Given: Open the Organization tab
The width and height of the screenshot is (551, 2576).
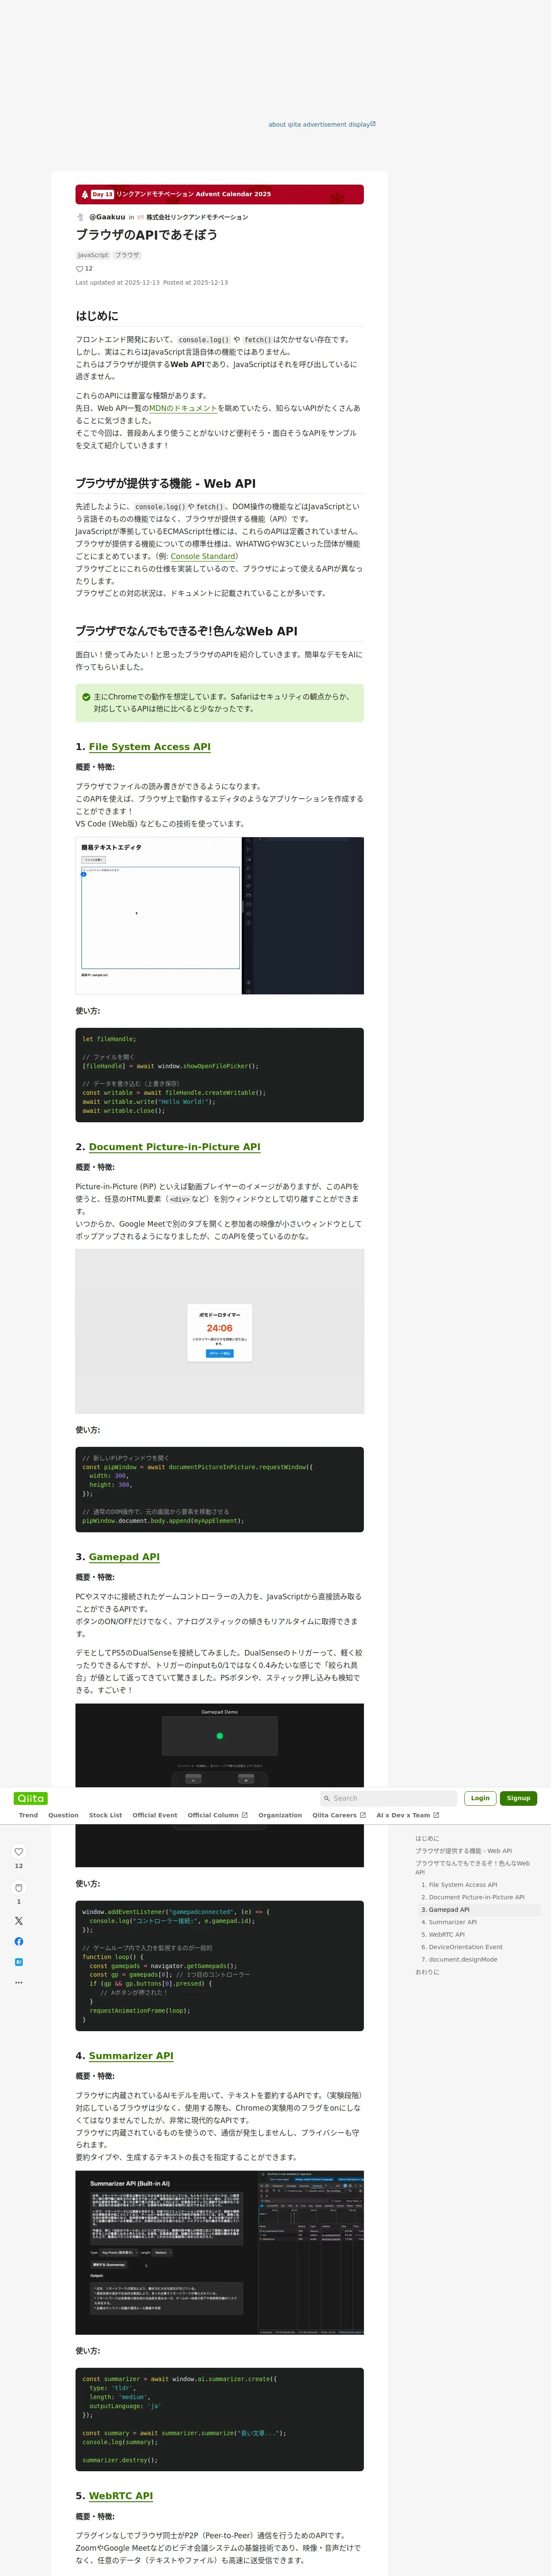Looking at the screenshot, I should pos(280,1815).
